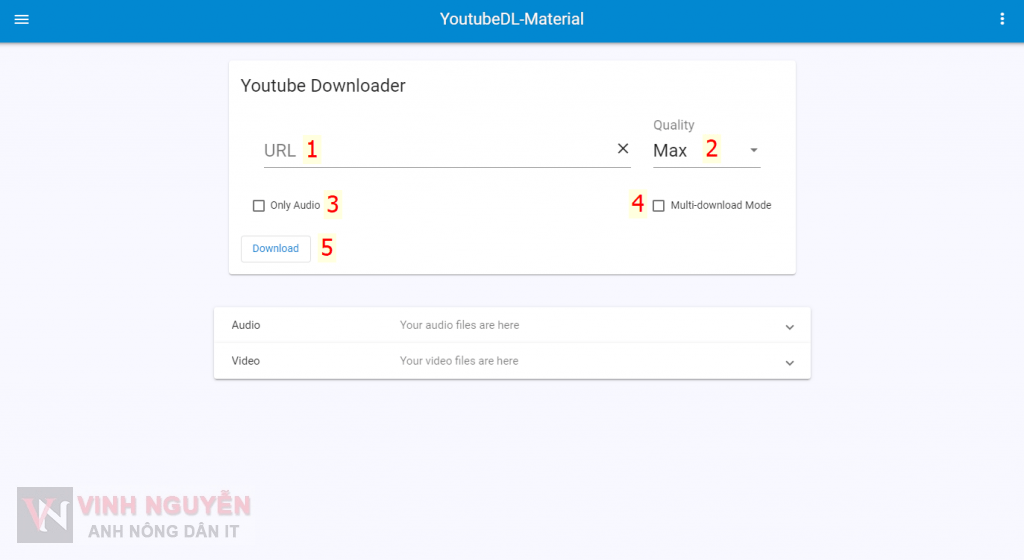Expand the Audio panel chevron
The image size is (1024, 560).
pyautogui.click(x=789, y=327)
